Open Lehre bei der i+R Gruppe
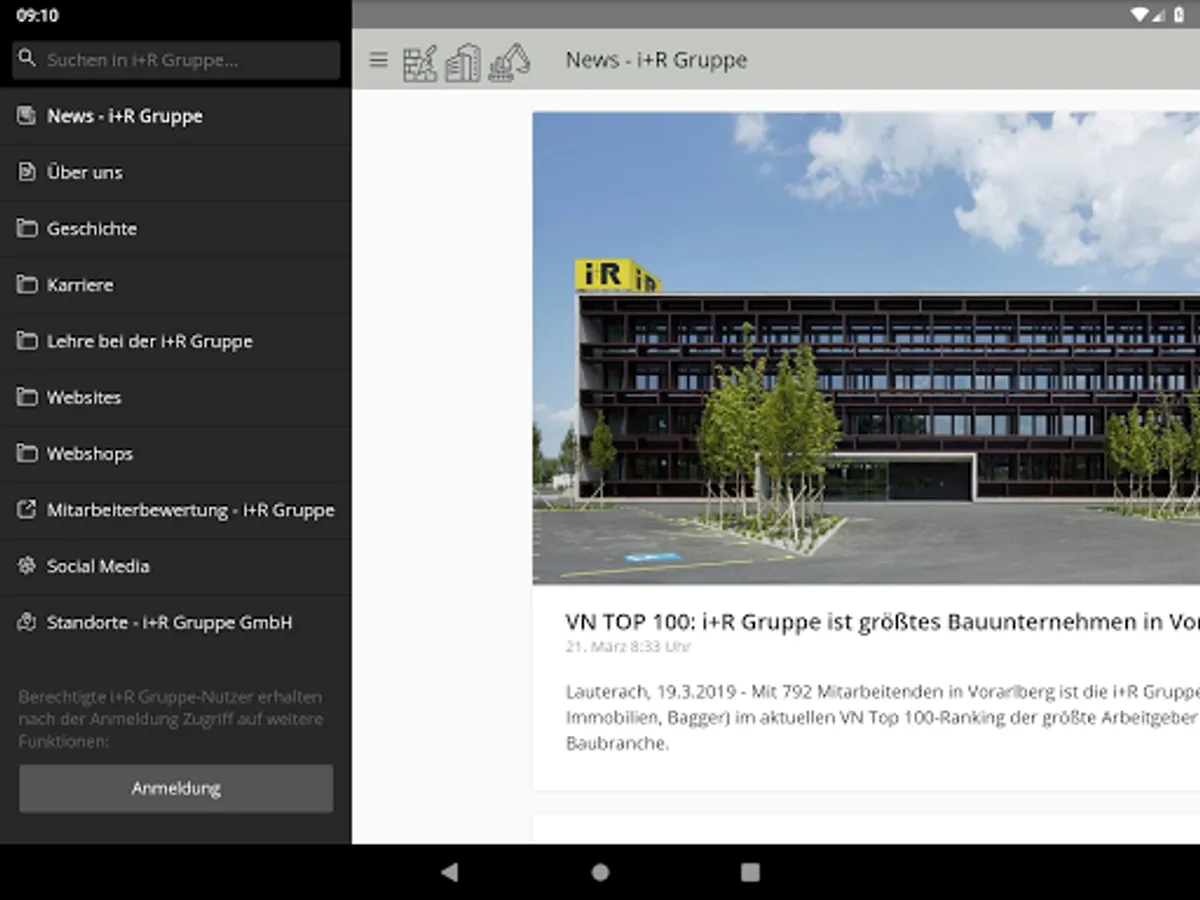 pos(149,341)
